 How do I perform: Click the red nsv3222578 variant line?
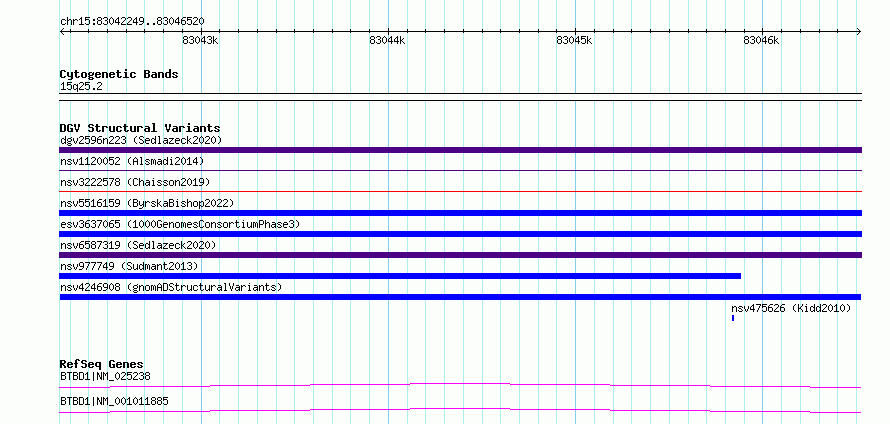[x=460, y=191]
